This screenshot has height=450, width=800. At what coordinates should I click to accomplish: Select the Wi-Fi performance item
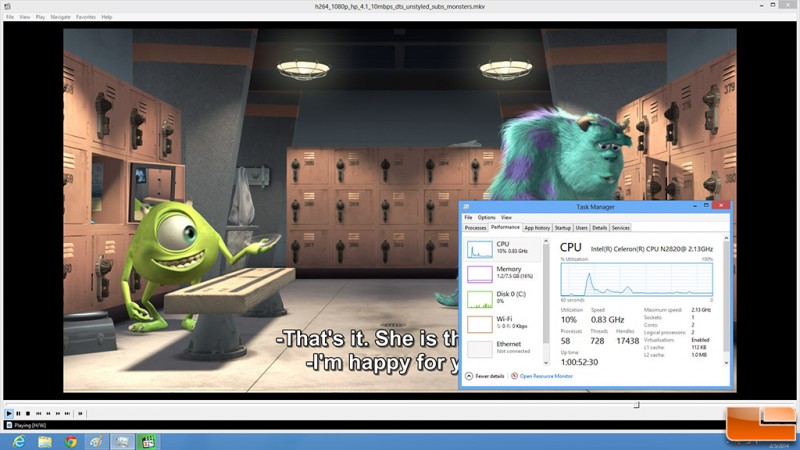click(x=503, y=323)
